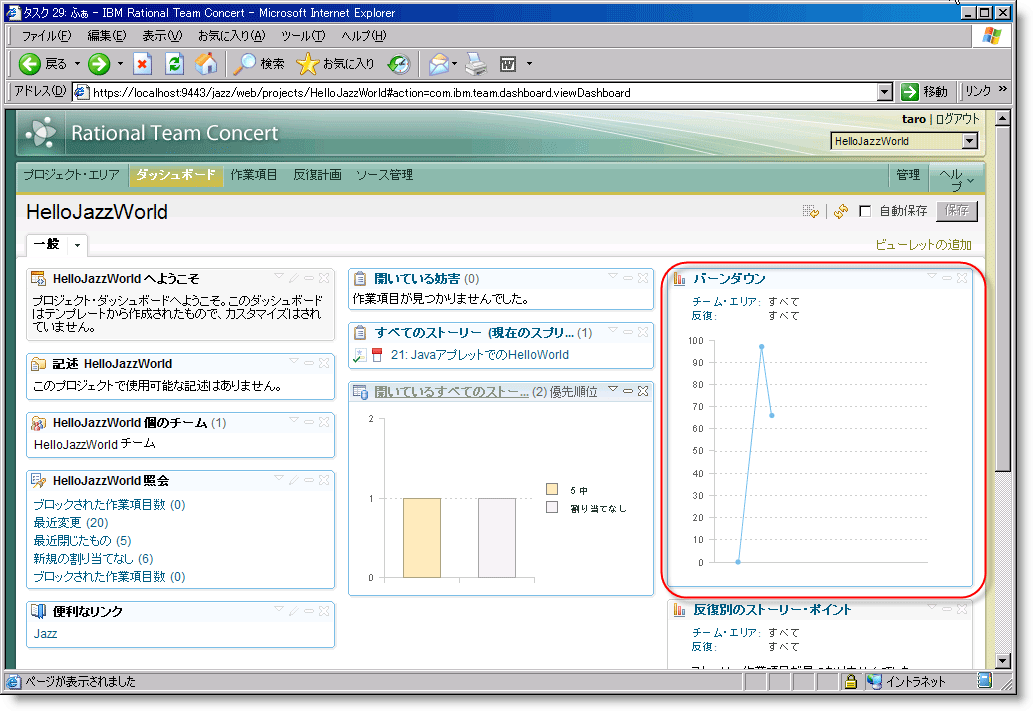Open the Back button history dropdown arrow

tap(77, 64)
